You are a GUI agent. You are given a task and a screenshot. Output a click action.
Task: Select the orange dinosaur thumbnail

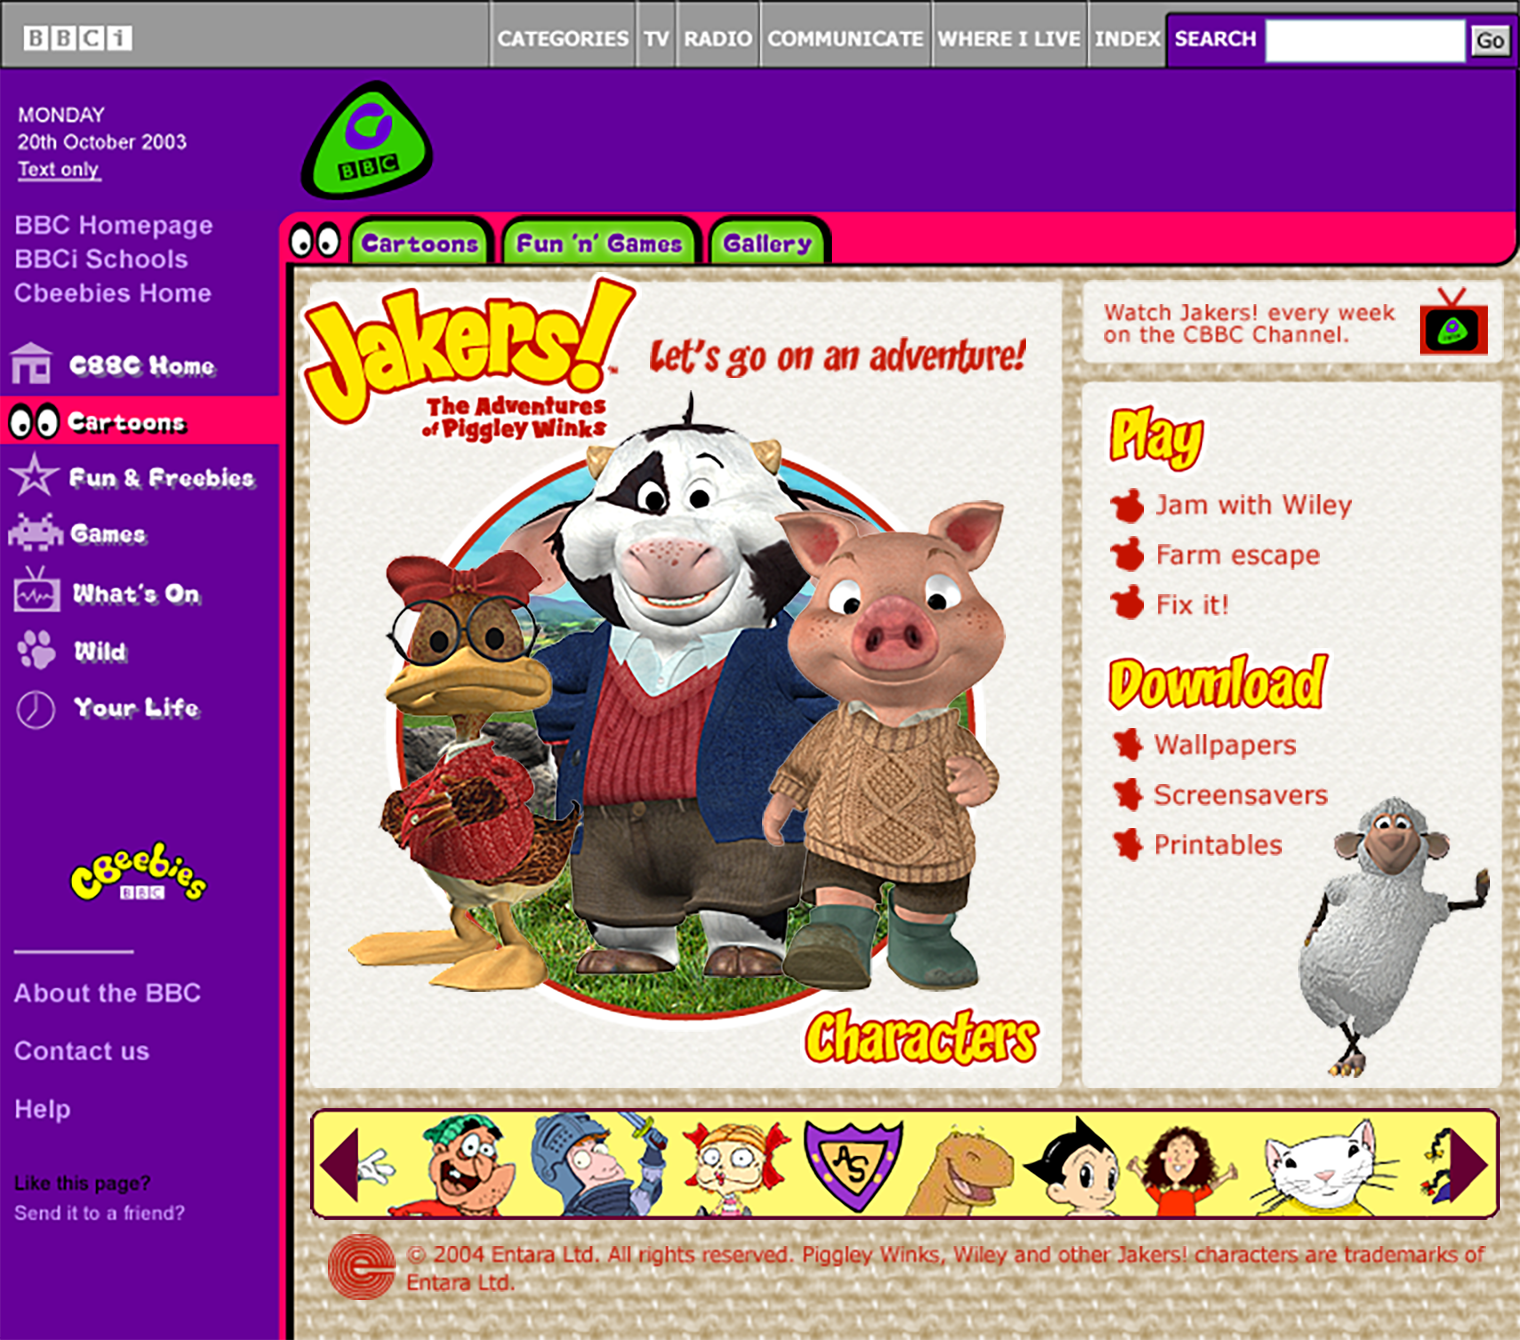click(x=960, y=1171)
